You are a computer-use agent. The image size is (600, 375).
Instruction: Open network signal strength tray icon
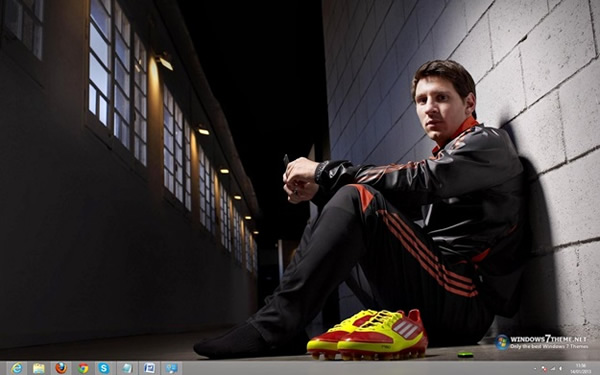[553, 369]
